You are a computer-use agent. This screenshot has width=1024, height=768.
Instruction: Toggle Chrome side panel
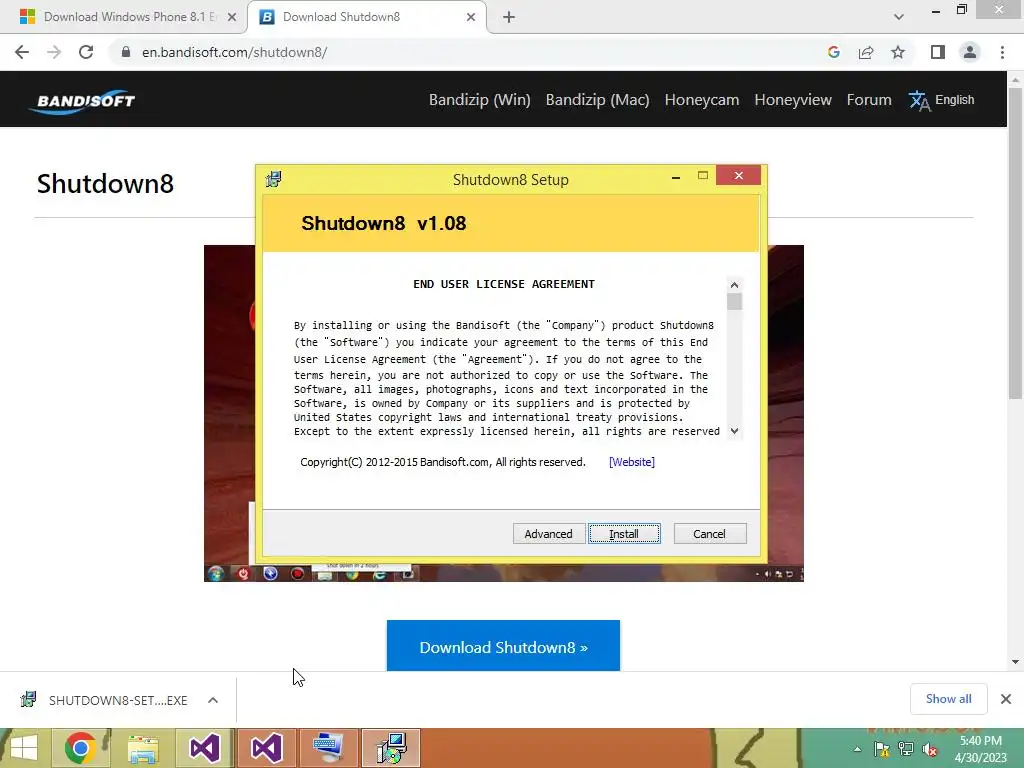pyautogui.click(x=938, y=52)
